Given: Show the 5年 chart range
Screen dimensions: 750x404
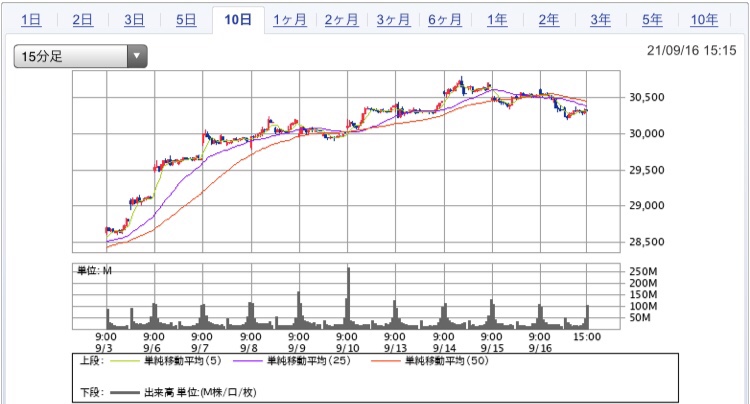Looking at the screenshot, I should [x=652, y=20].
